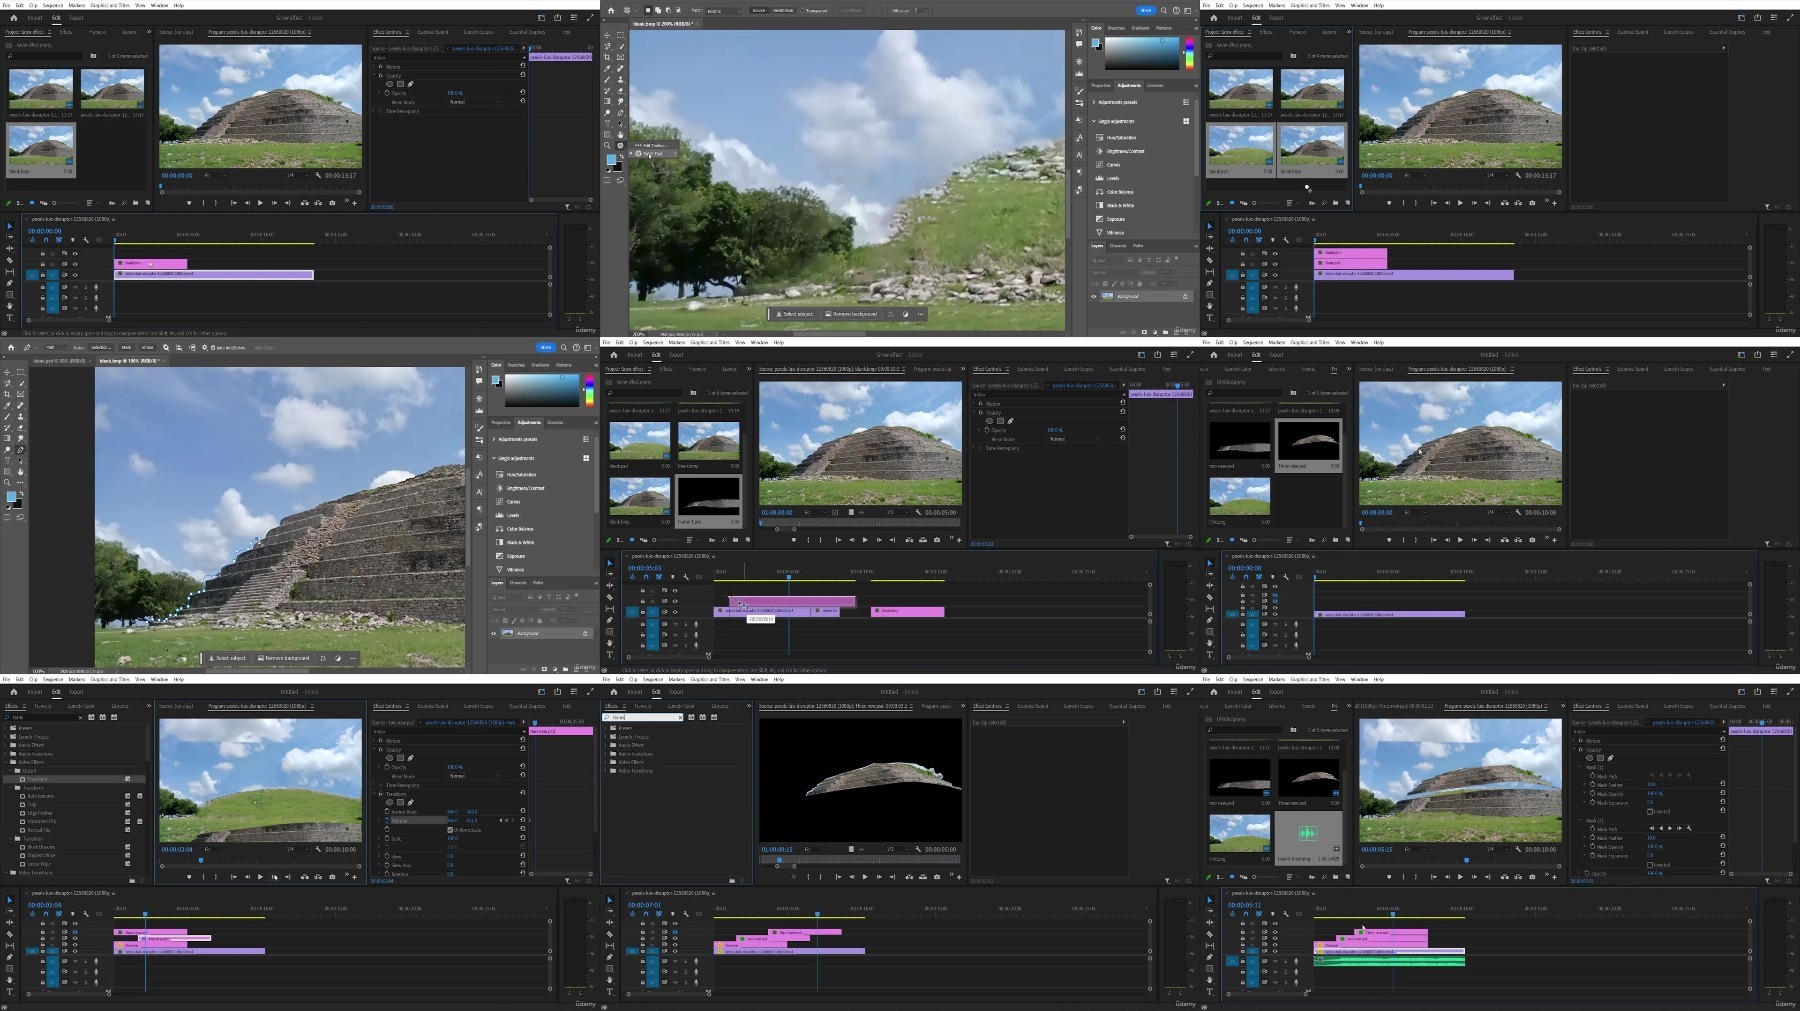The height and width of the screenshot is (1011, 1800).
Task: Play program monitor in Premiere at 00:00:05:11
Action: 1460,877
